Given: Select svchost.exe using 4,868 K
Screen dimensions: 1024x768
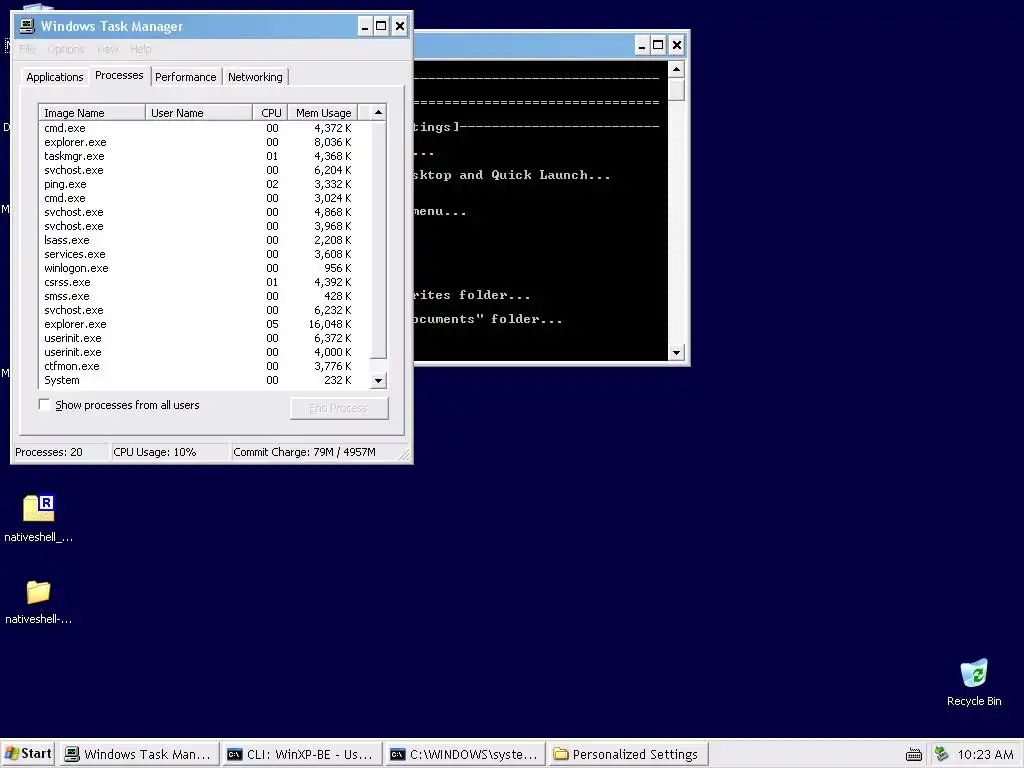Looking at the screenshot, I should [204, 212].
